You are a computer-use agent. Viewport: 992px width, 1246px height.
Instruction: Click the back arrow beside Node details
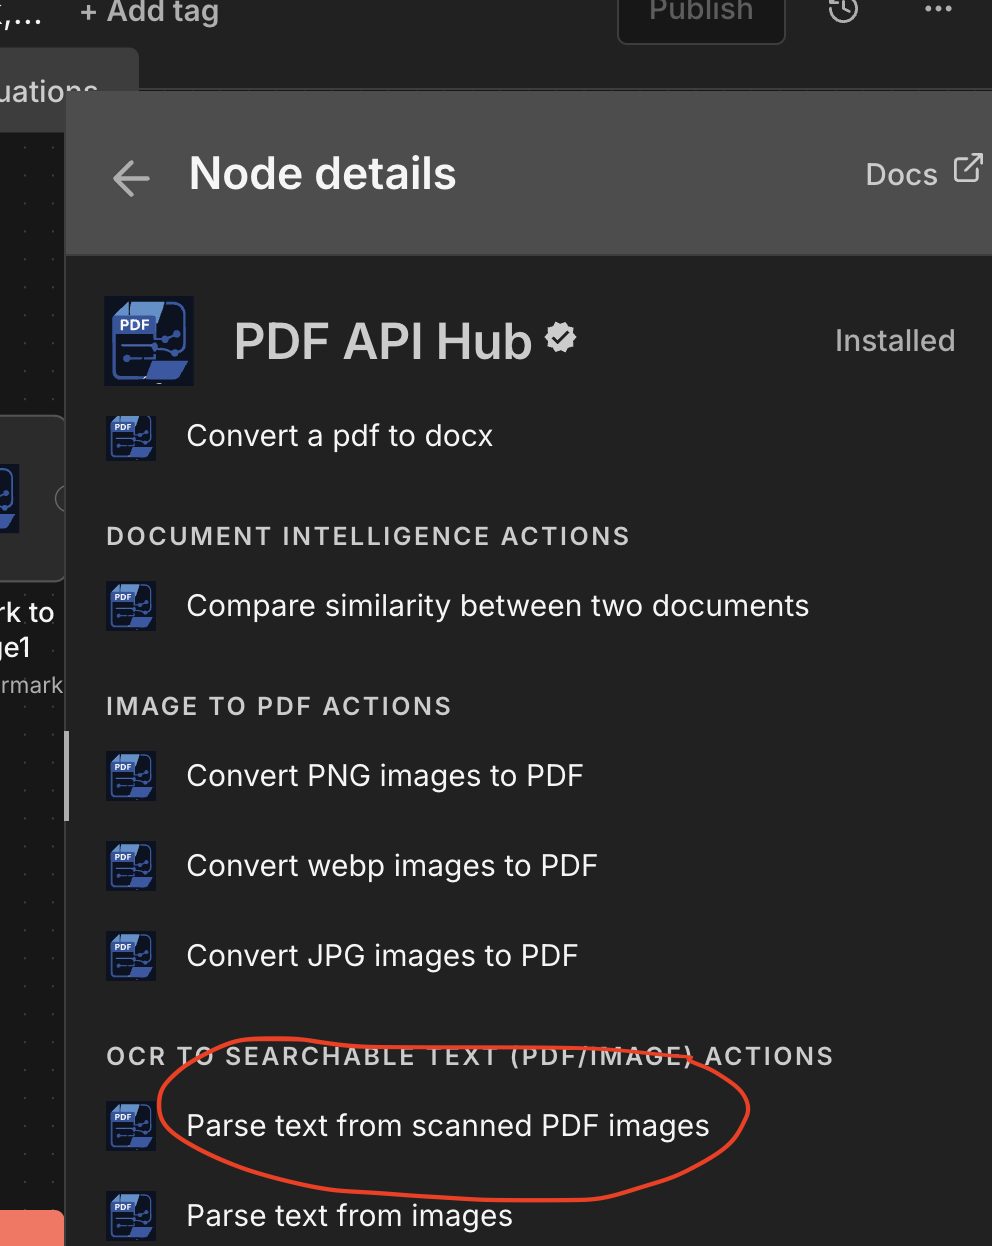coord(131,178)
